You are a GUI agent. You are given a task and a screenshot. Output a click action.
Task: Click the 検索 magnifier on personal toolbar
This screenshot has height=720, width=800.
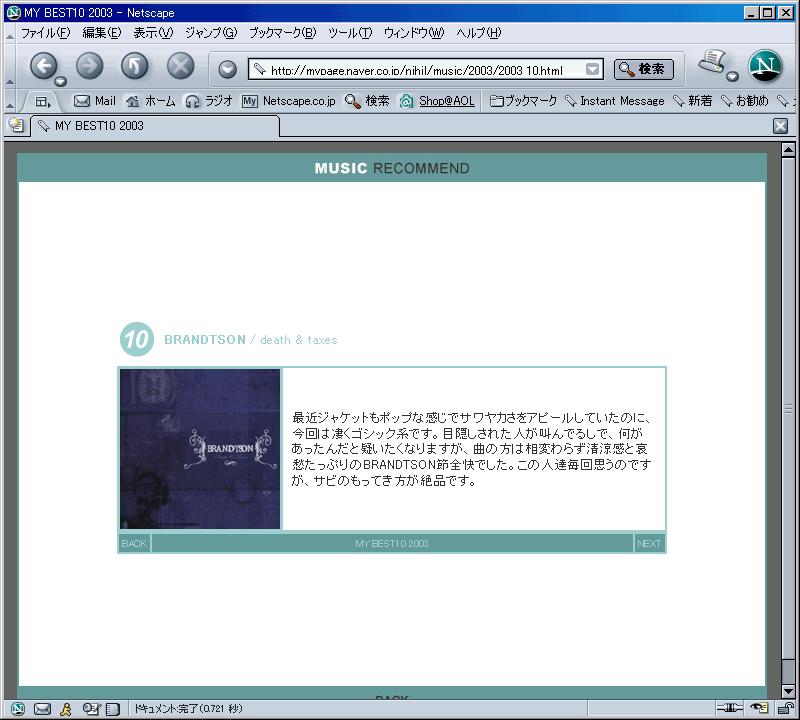click(367, 101)
